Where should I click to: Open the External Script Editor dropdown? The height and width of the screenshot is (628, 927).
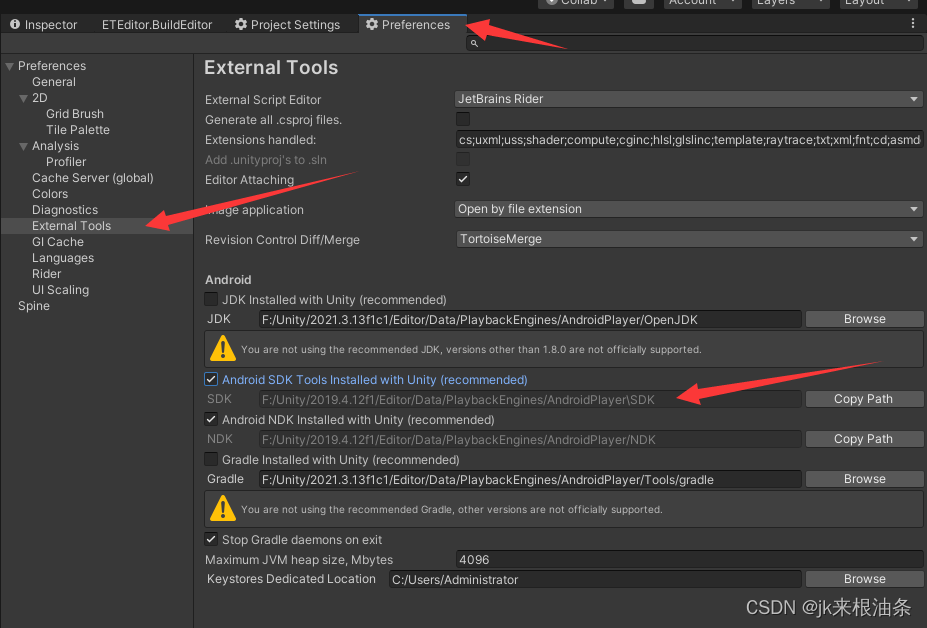point(685,99)
